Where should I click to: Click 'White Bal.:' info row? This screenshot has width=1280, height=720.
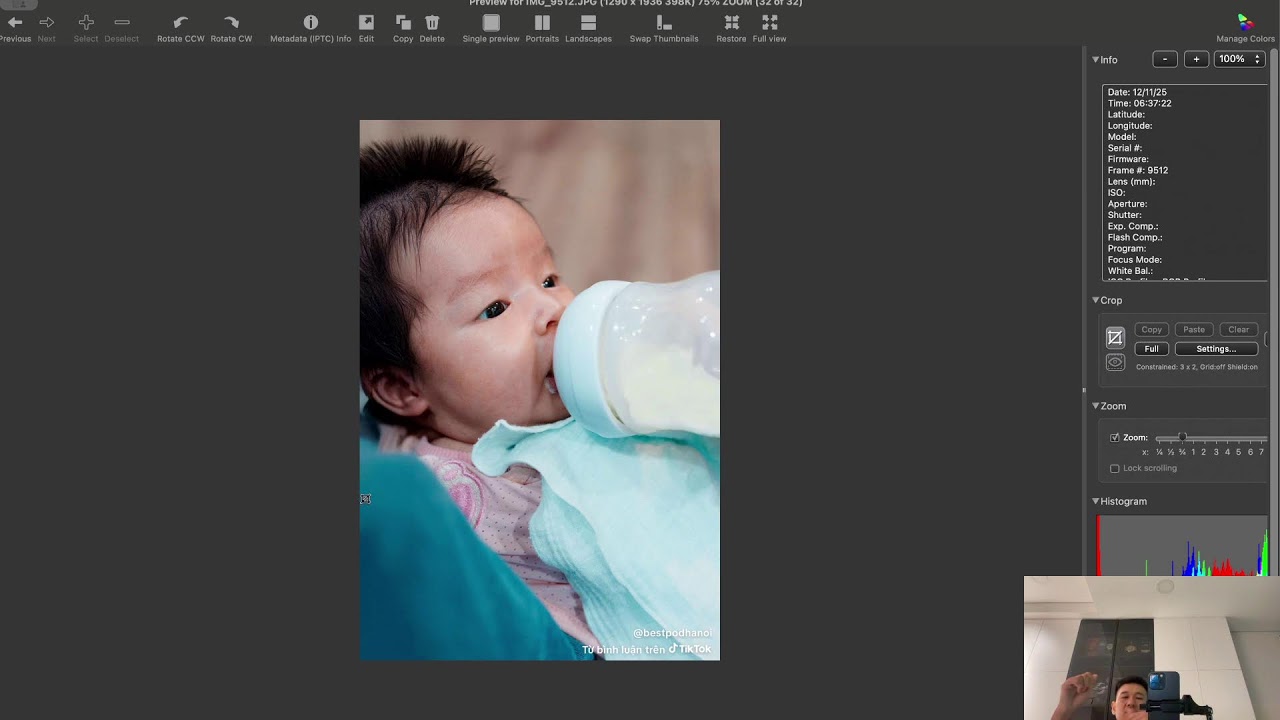1131,271
